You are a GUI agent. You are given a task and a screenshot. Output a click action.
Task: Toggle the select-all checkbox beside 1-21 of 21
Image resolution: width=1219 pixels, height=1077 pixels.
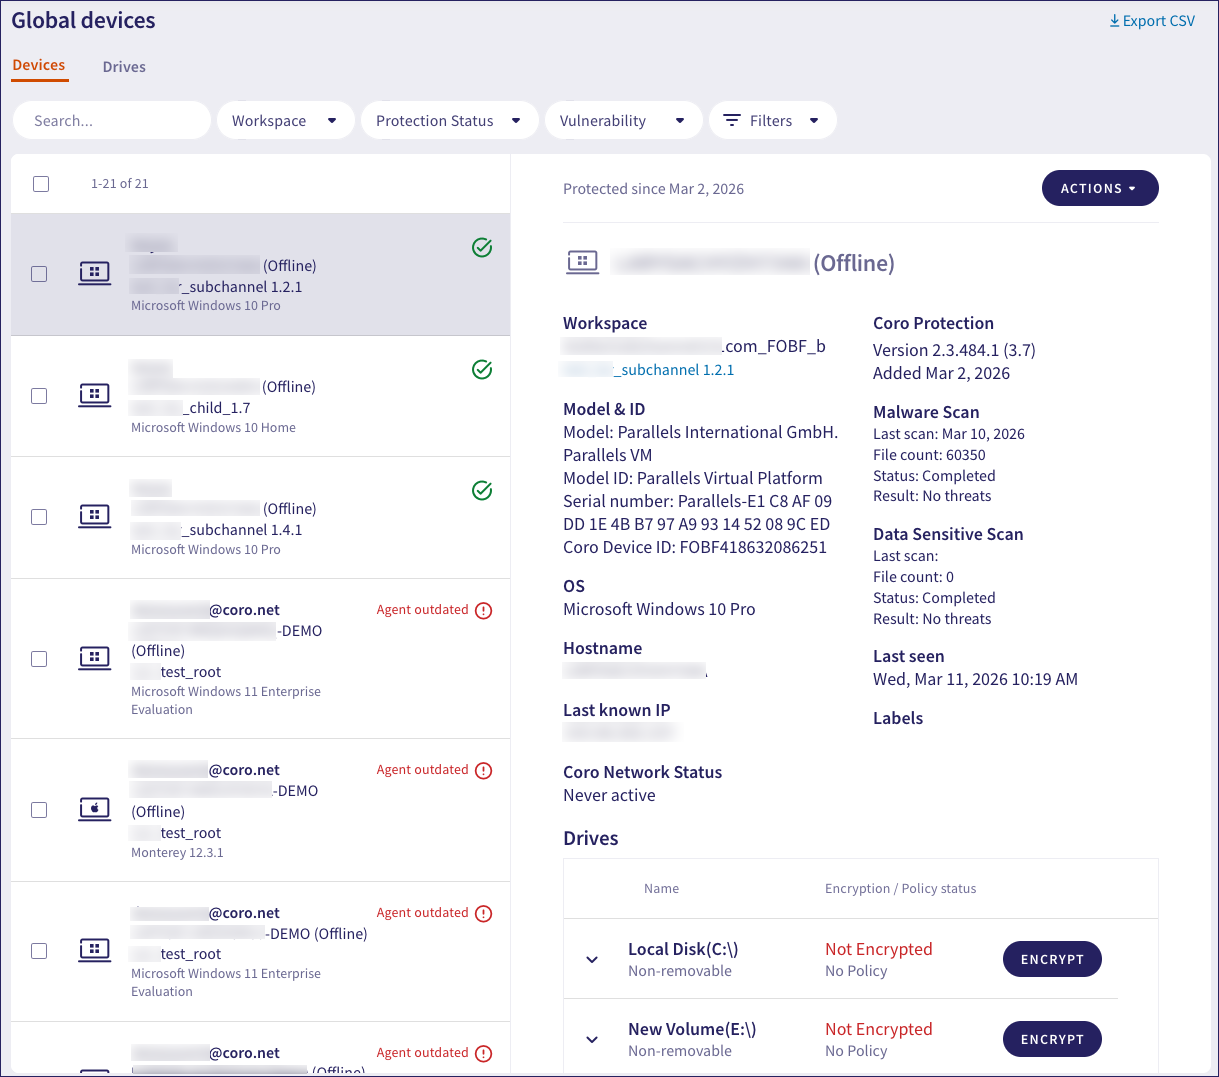click(41, 183)
